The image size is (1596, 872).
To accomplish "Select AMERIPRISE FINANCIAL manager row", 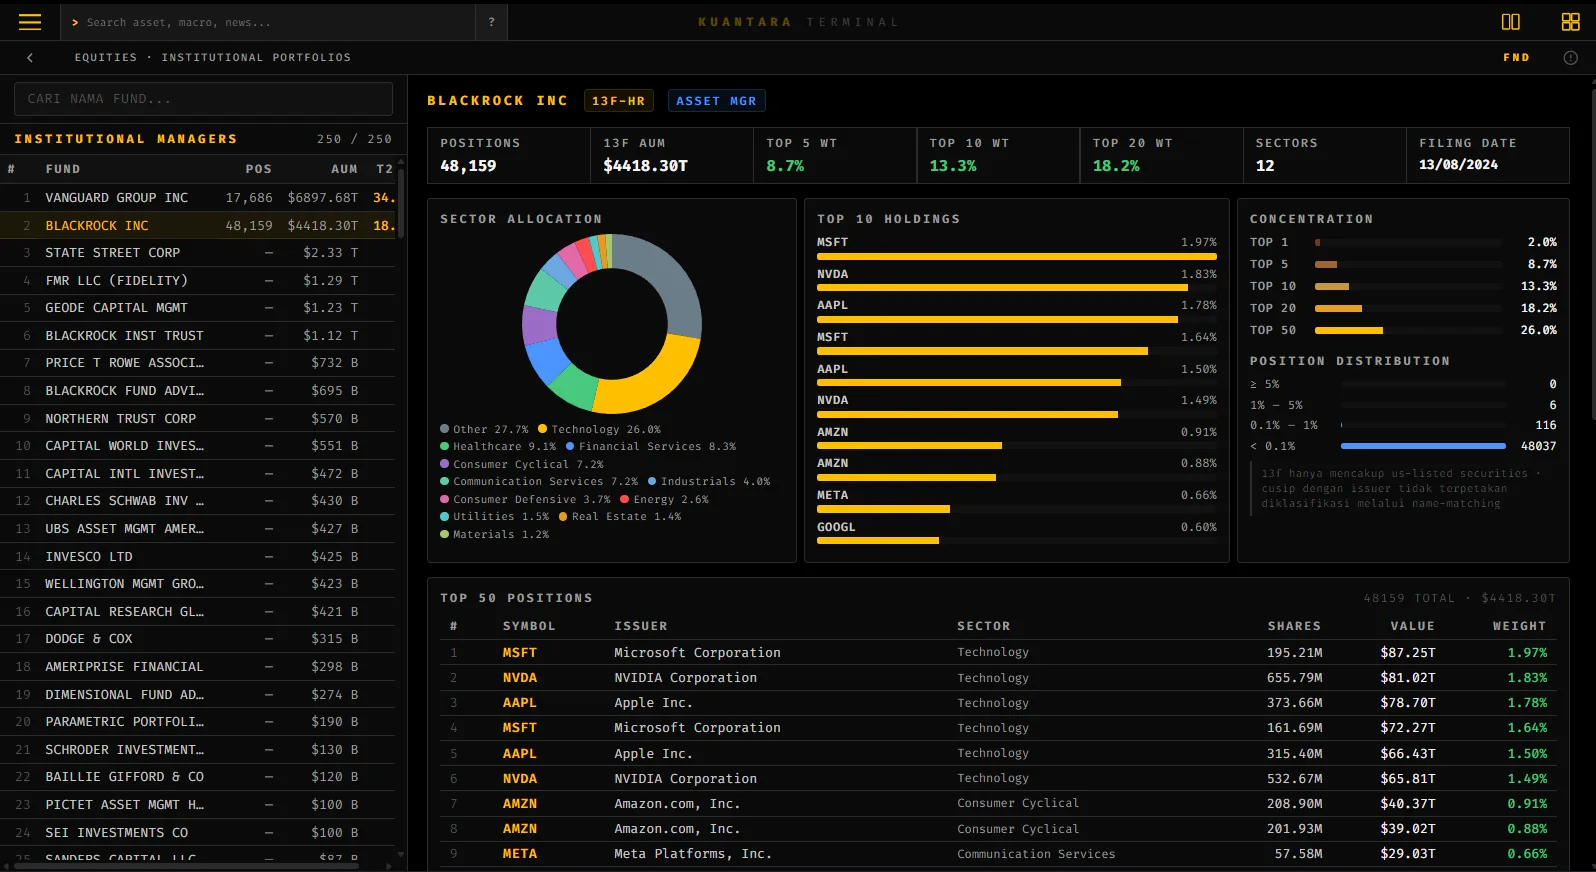I will [200, 667].
